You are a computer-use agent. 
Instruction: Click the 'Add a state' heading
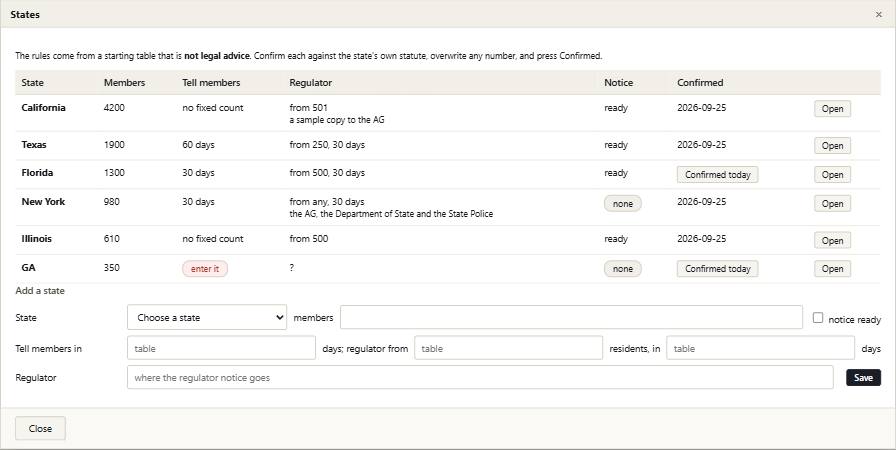pos(40,291)
